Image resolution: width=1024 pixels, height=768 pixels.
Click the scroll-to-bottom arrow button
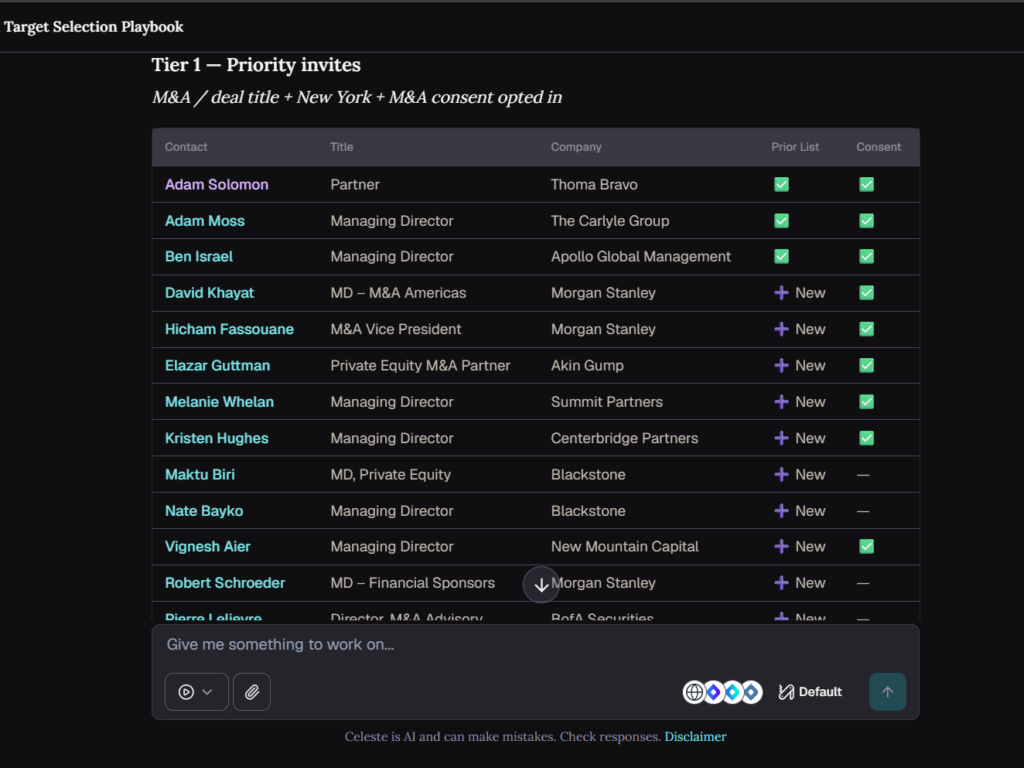point(541,584)
